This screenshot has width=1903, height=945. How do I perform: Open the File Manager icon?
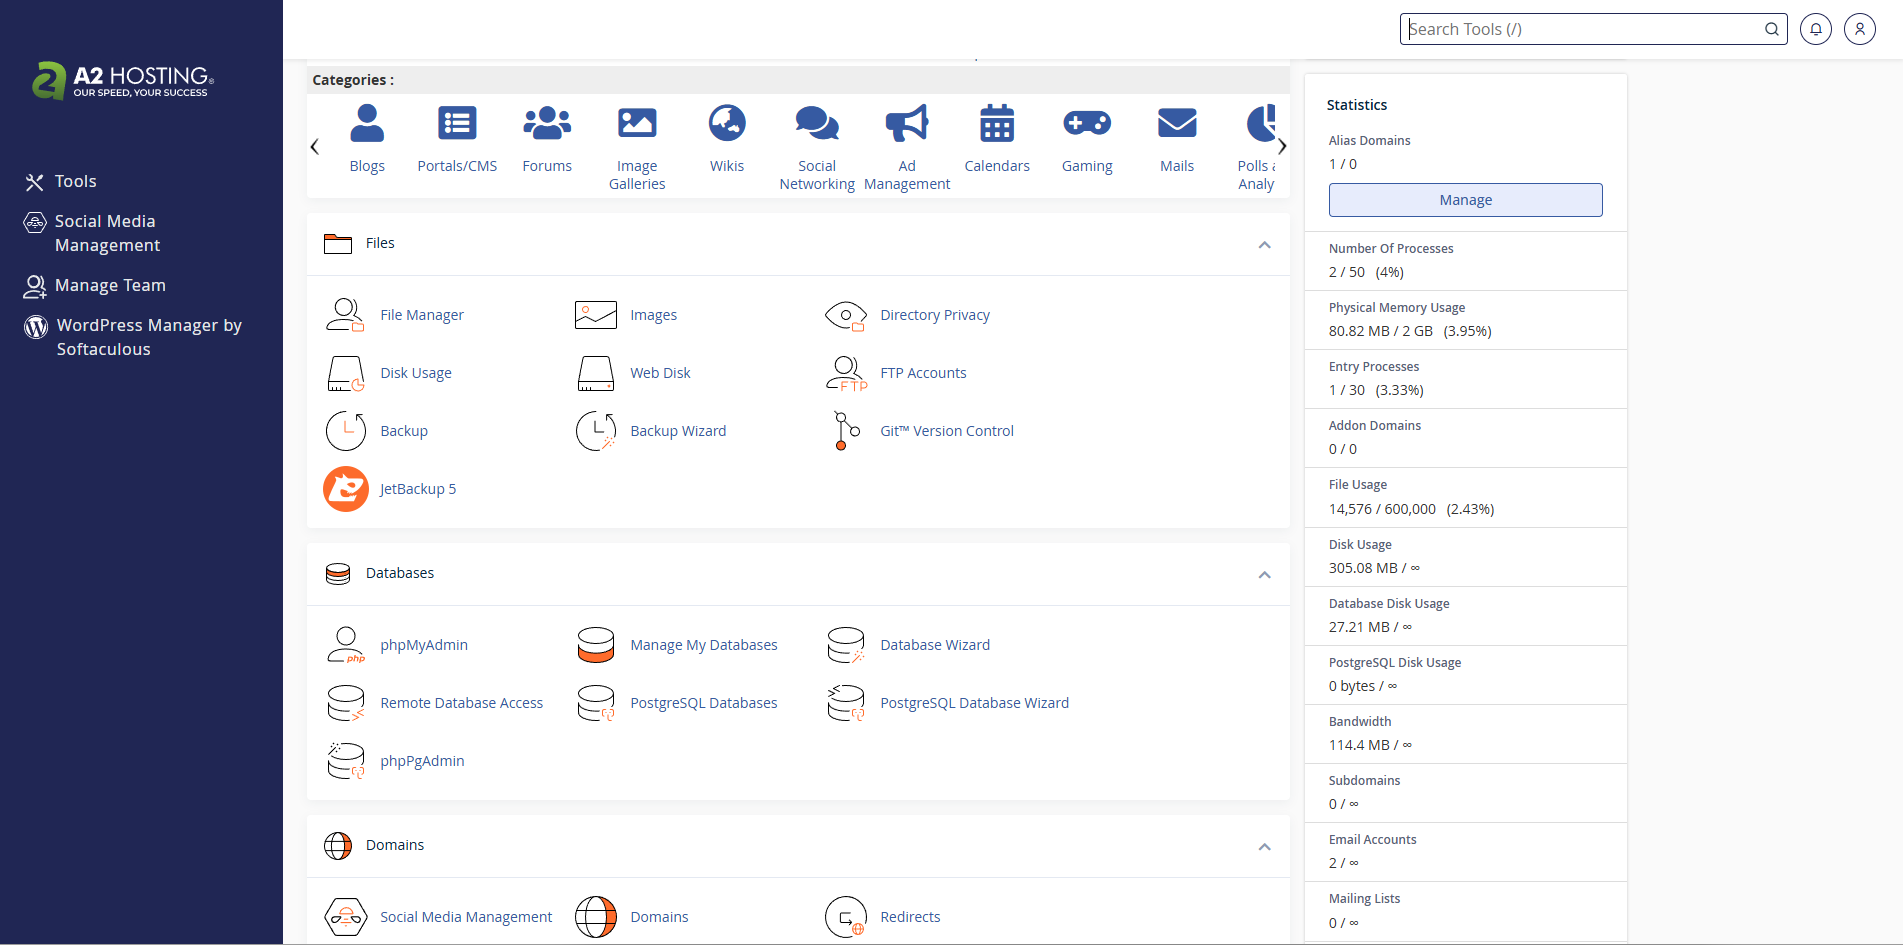coord(345,315)
